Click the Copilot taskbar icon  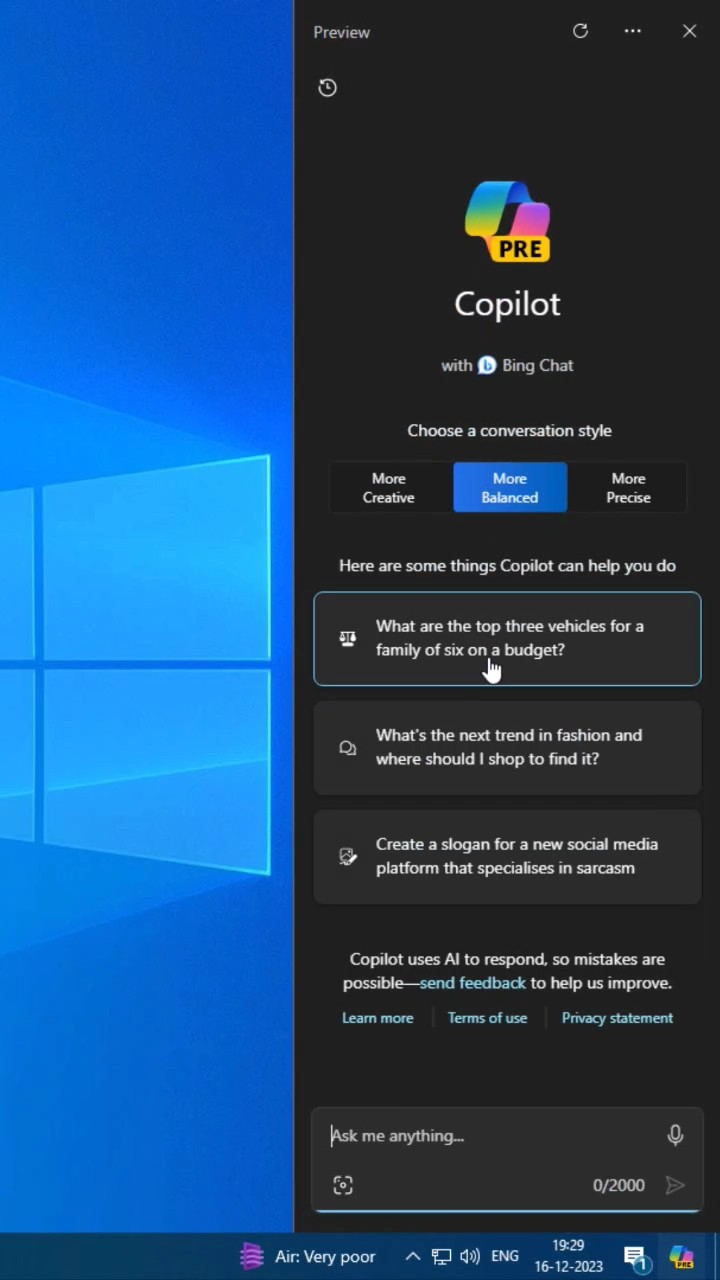[682, 1256]
